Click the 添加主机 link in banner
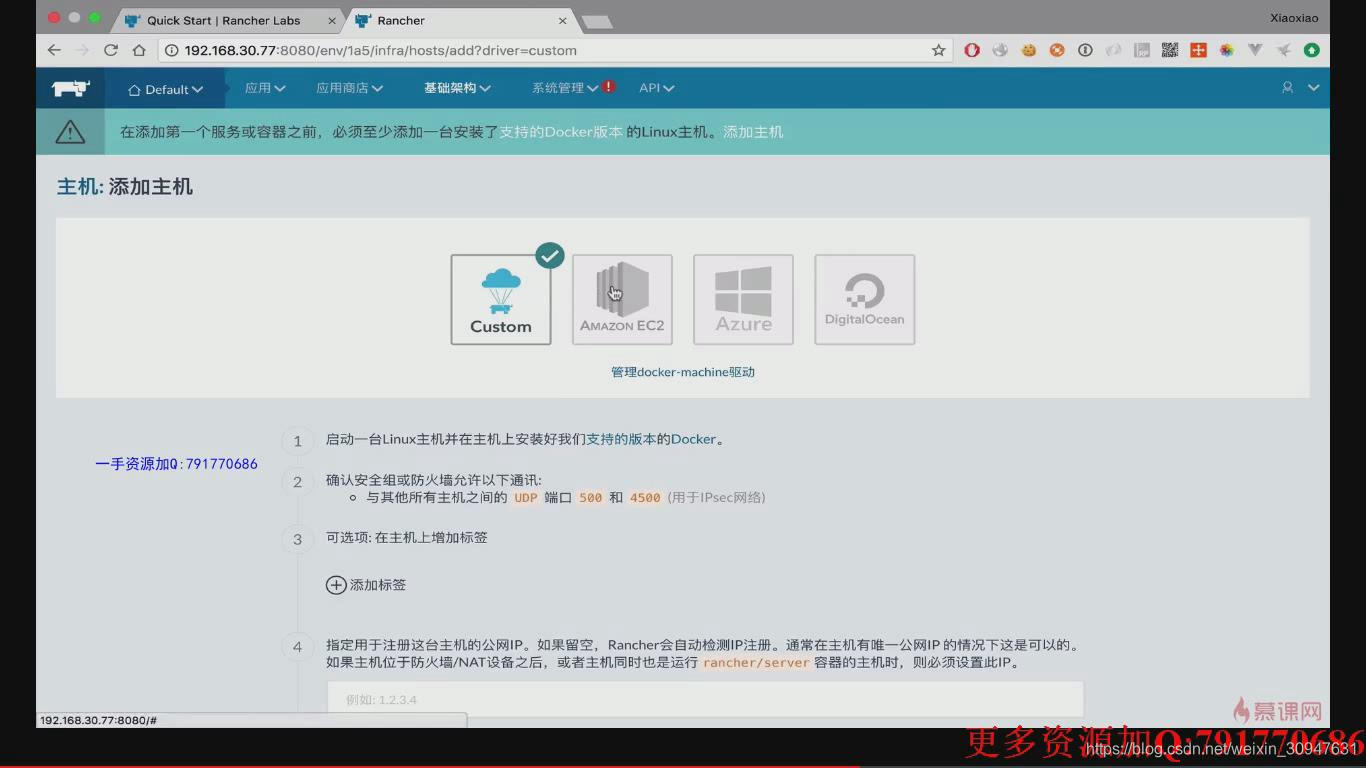This screenshot has width=1366, height=768. point(753,132)
